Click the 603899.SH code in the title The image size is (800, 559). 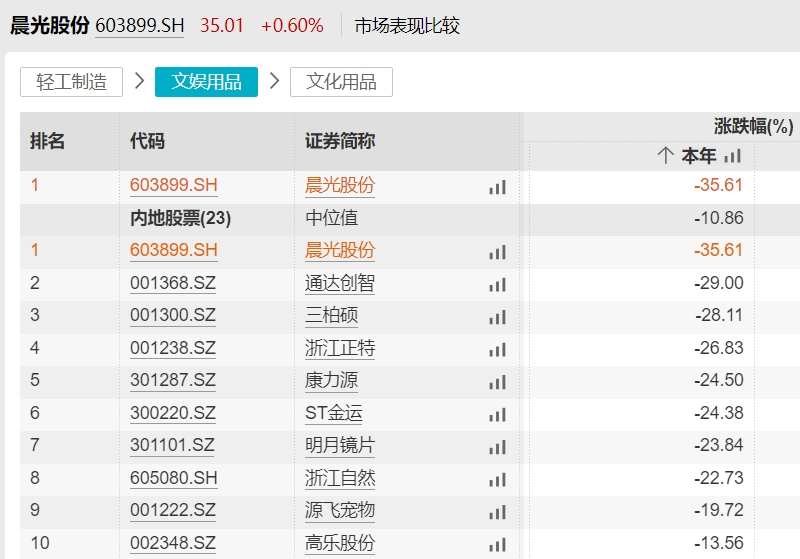(140, 26)
